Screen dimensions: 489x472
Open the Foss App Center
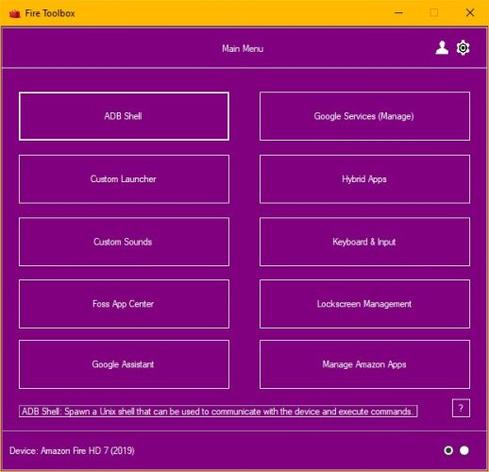[x=124, y=304]
